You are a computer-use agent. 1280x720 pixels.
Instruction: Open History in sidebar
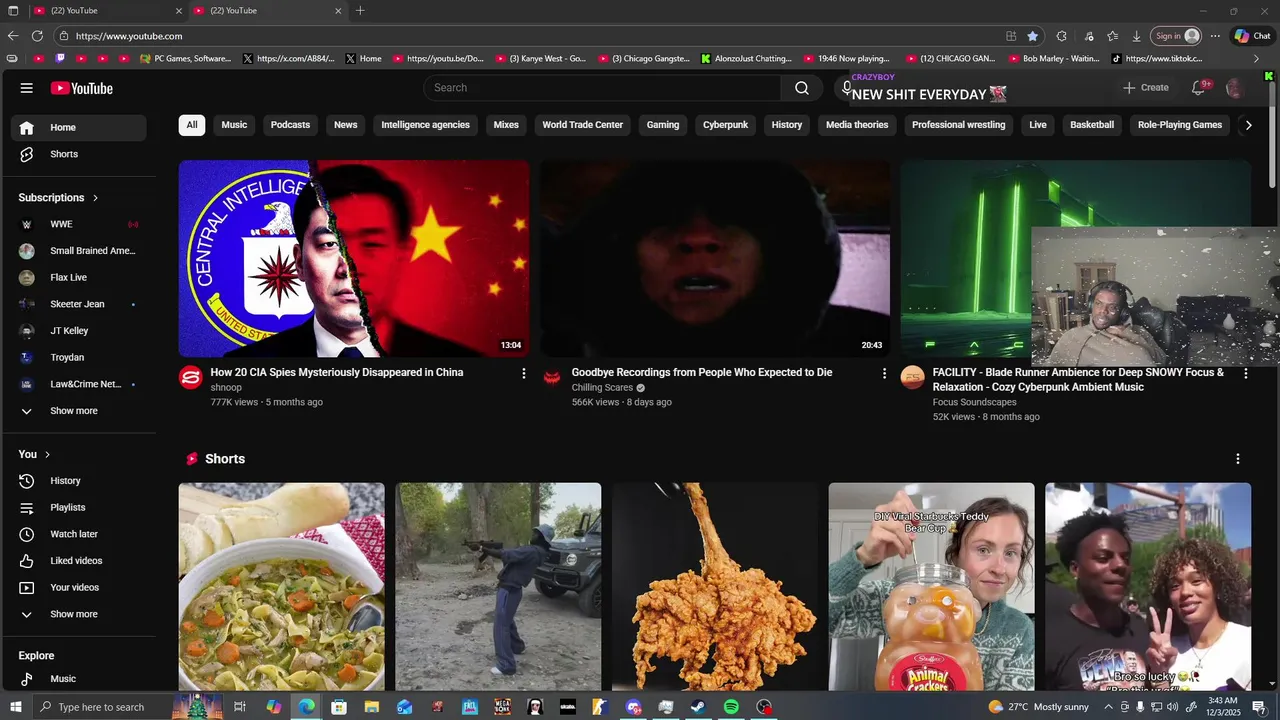coord(79,481)
